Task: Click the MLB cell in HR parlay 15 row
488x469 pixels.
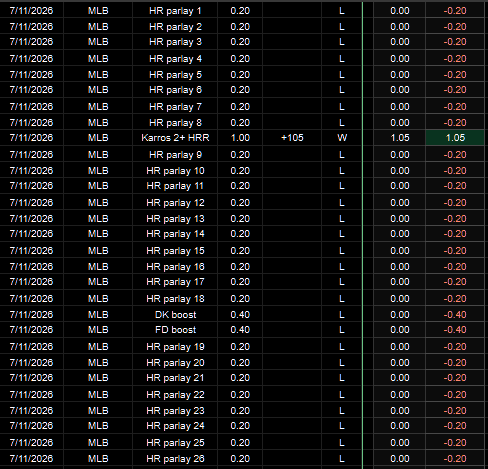Action: tap(98, 251)
